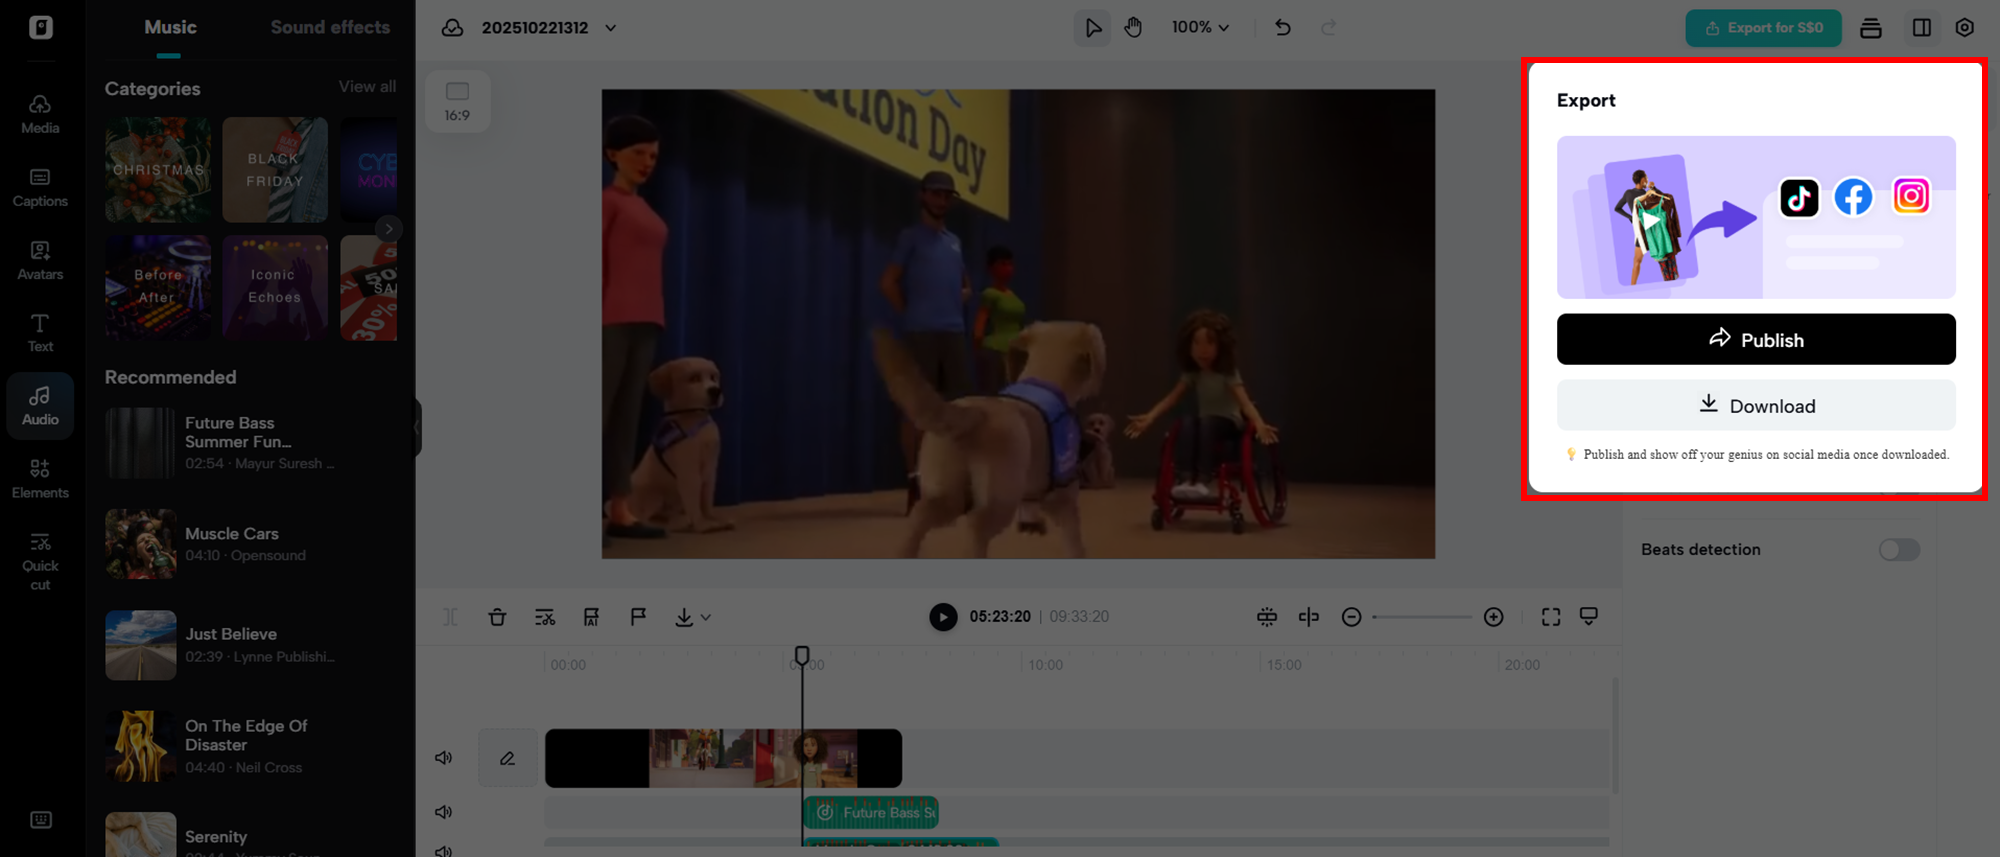2000x857 pixels.
Task: Click the Instagram icon in Export panel
Action: tap(1911, 196)
